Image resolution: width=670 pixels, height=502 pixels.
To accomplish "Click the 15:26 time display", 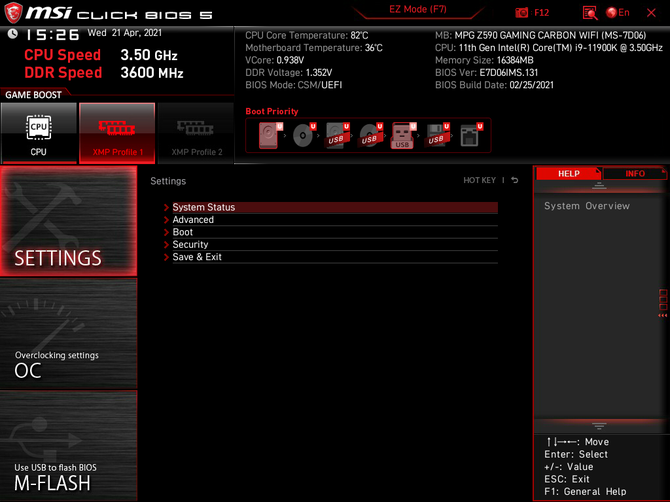I will (x=52, y=35).
